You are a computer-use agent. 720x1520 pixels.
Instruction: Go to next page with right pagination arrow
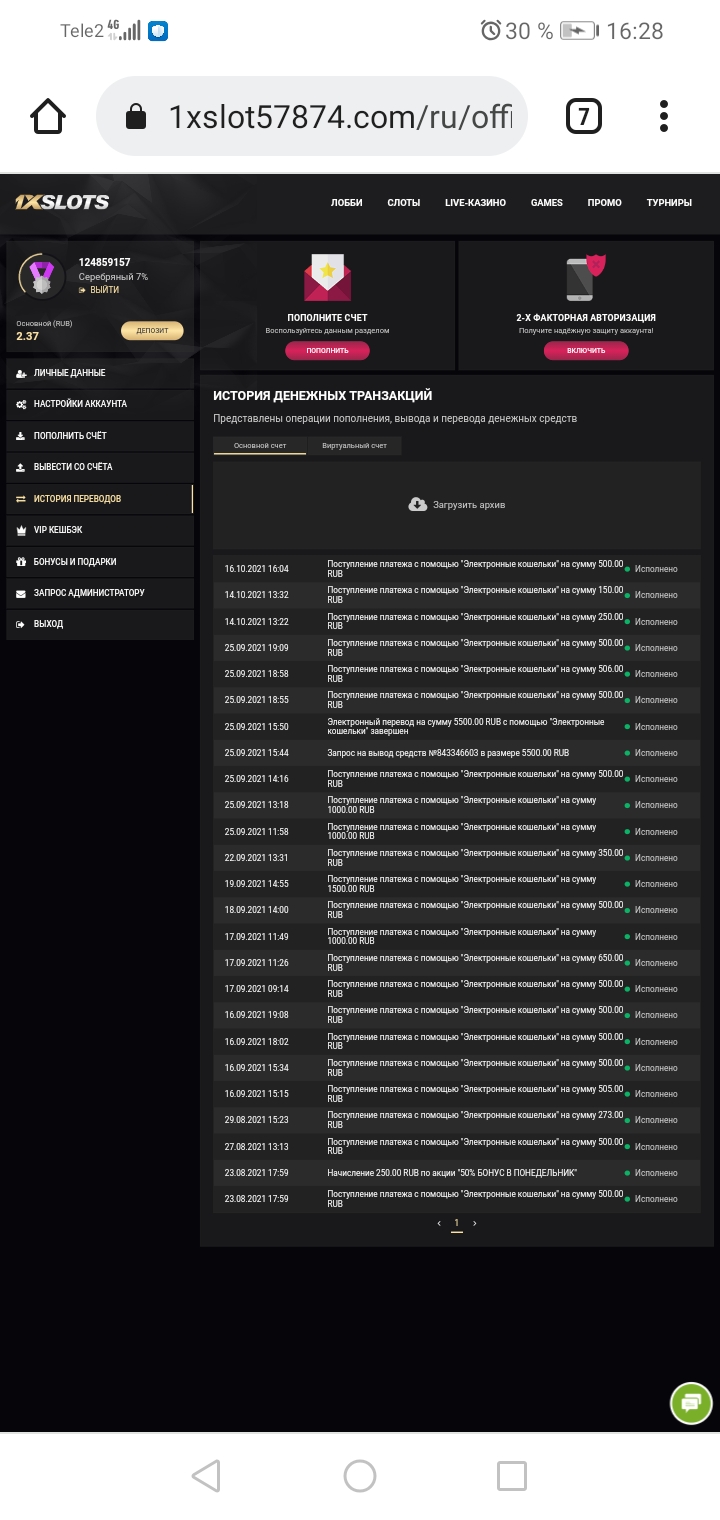point(475,1222)
